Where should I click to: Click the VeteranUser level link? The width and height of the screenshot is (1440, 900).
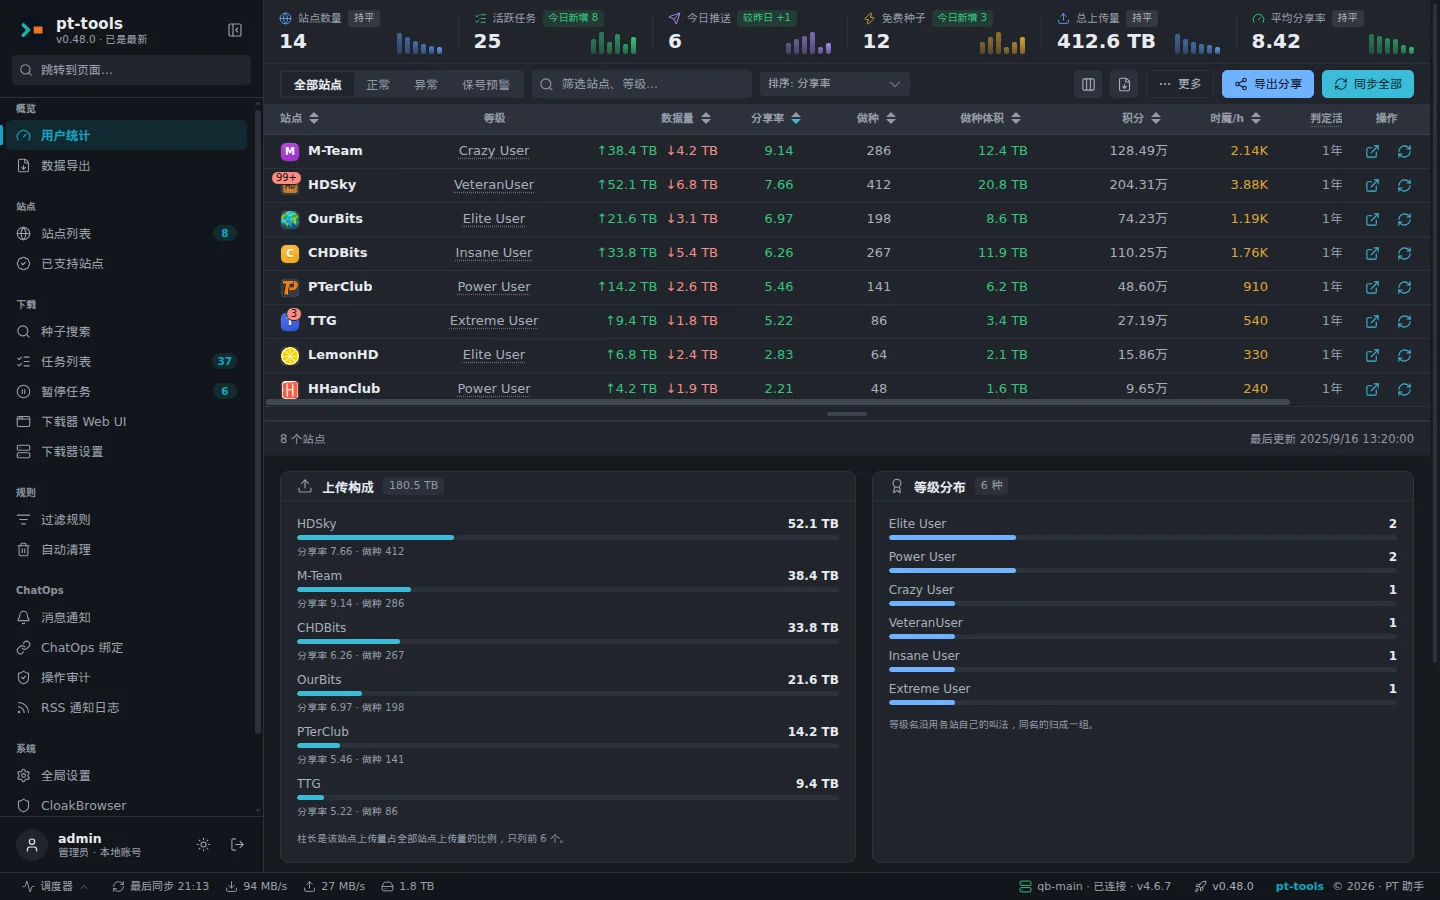tap(494, 185)
